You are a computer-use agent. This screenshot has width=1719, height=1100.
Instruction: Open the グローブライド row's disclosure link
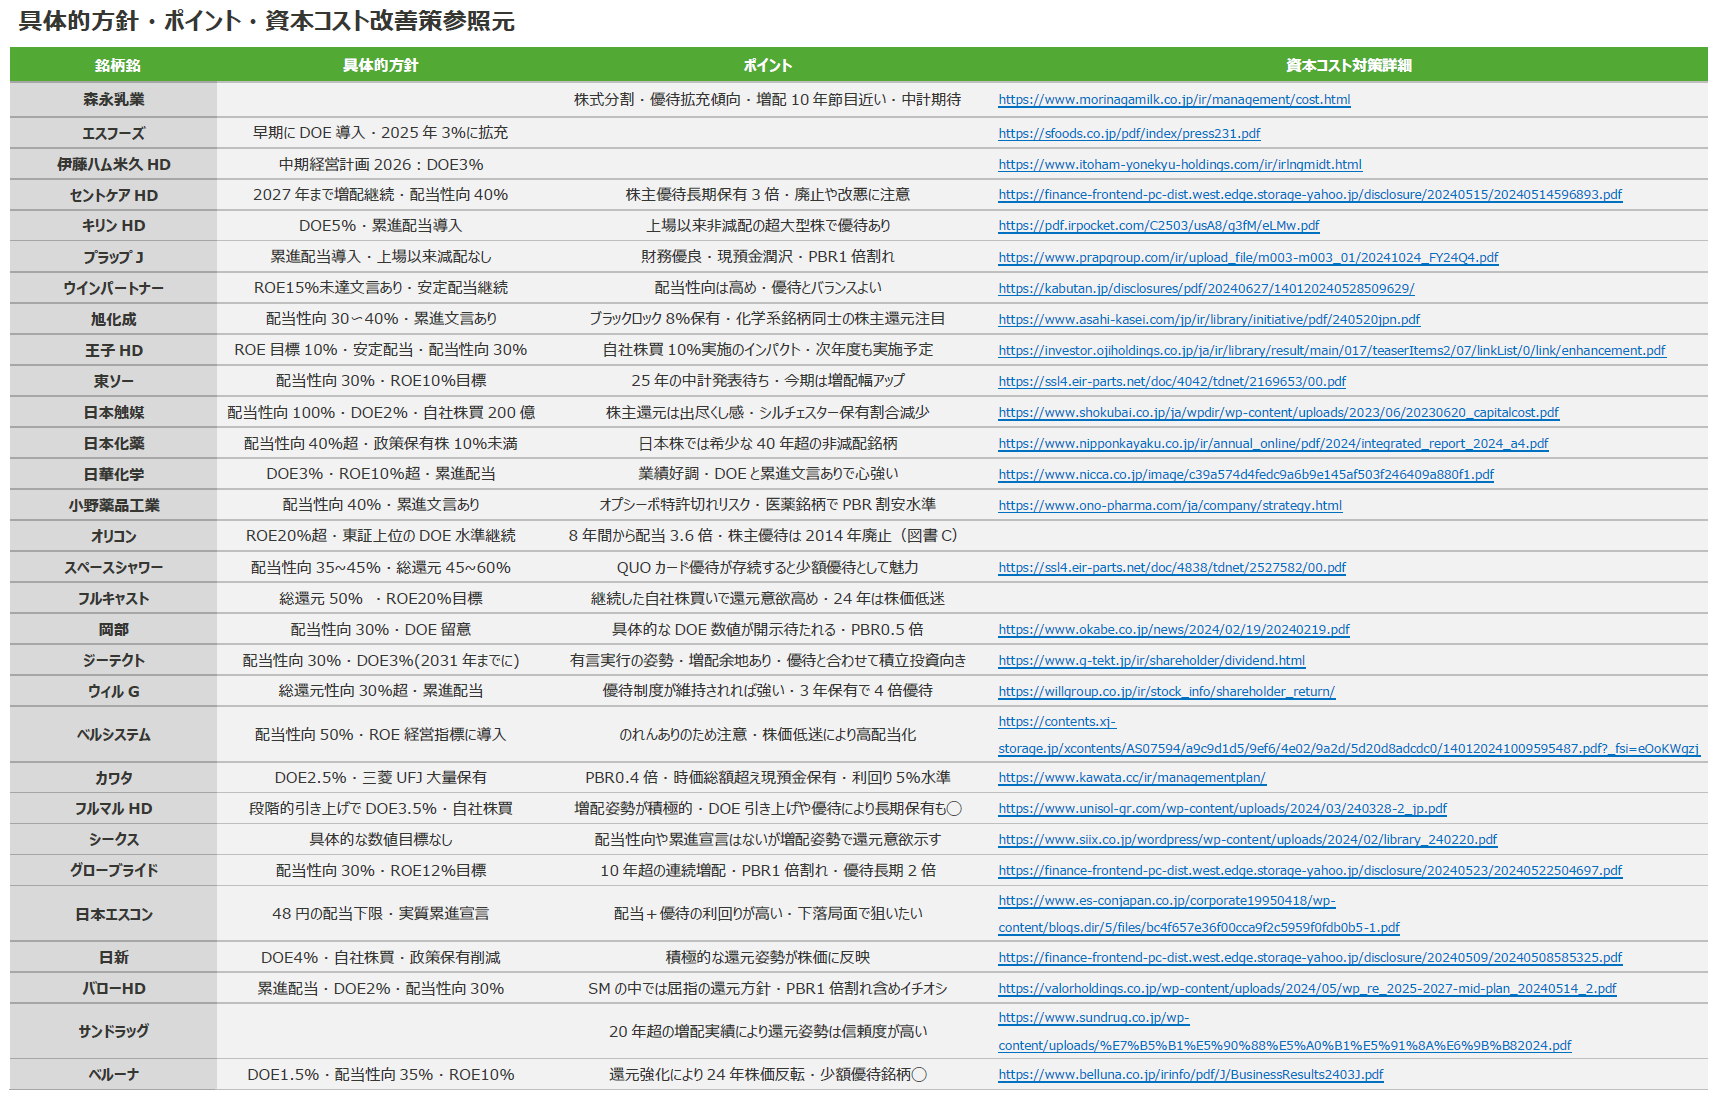click(x=1310, y=871)
